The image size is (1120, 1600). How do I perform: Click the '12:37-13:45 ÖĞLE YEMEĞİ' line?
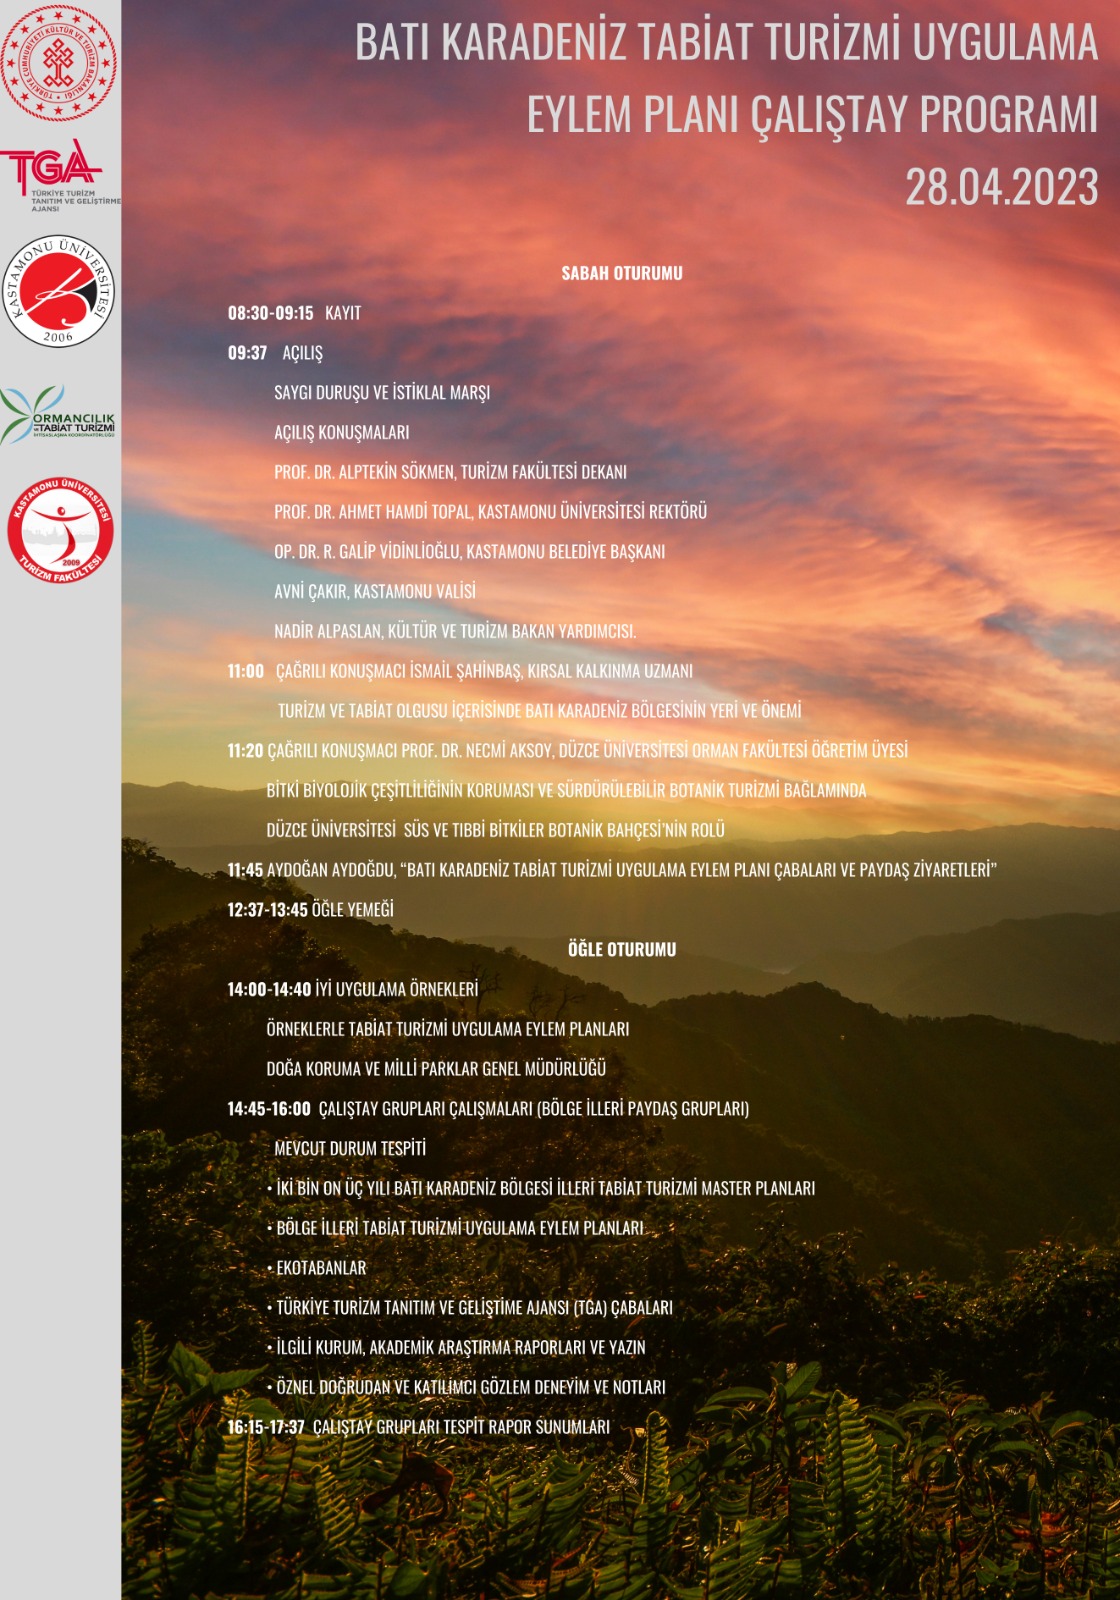[310, 910]
